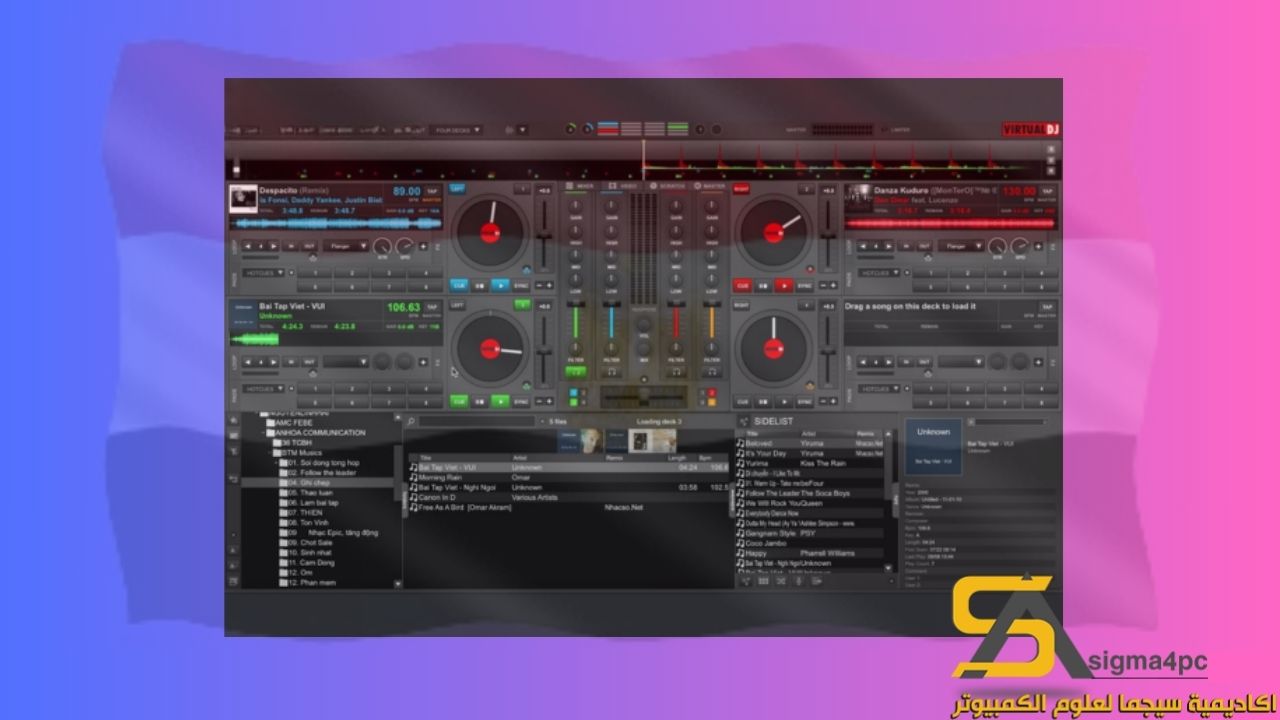
Task: Click the Despacito deck pitch-bend plus button
Action: click(548, 285)
